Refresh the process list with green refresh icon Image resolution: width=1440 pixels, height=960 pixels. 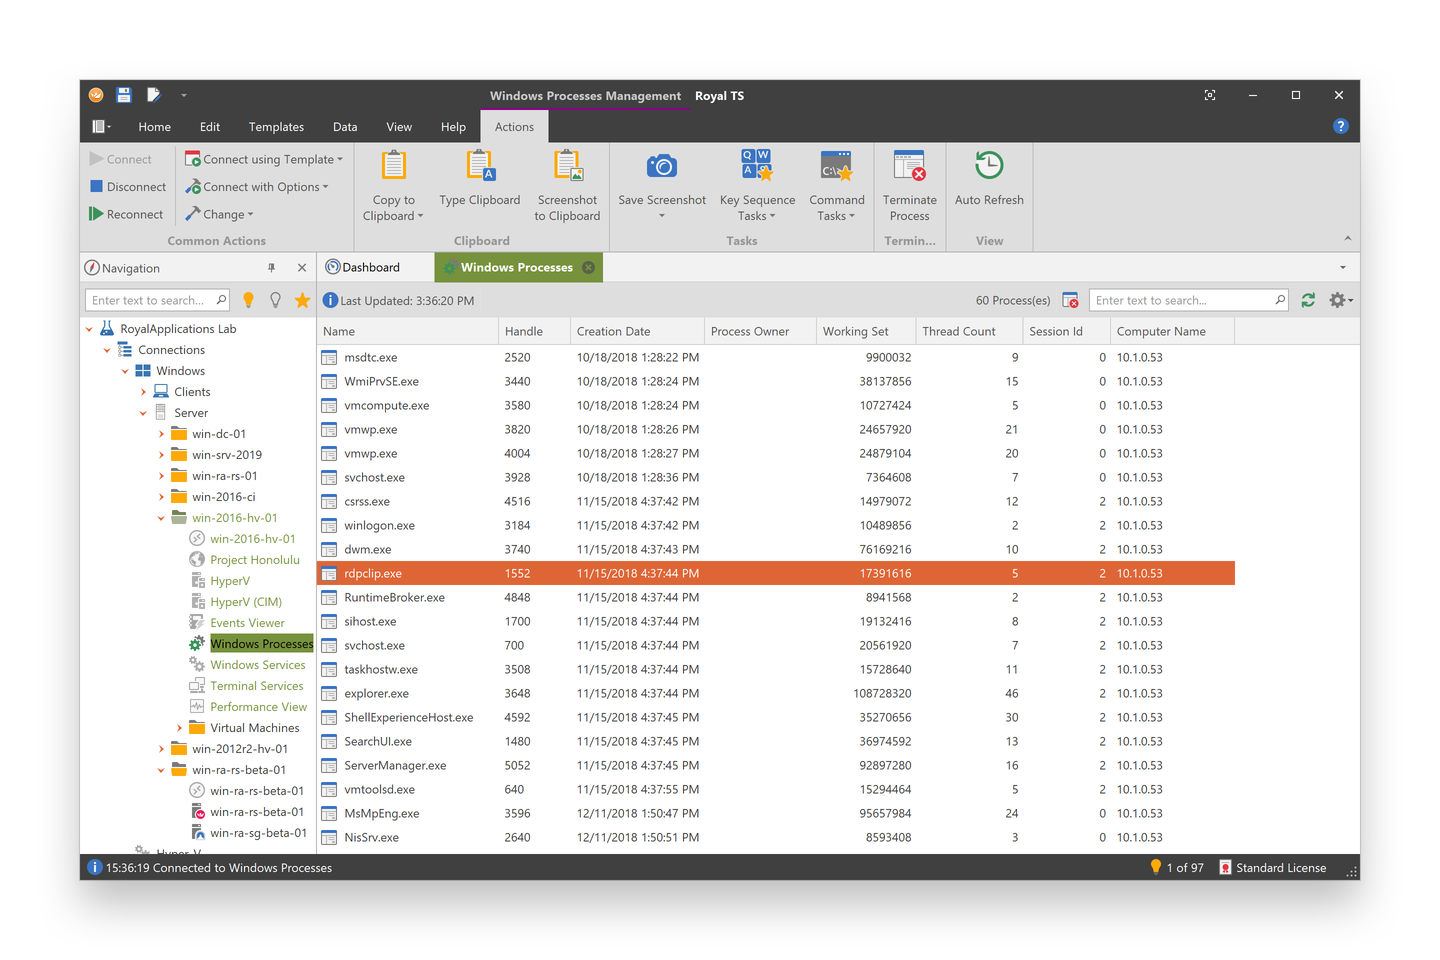click(1308, 299)
